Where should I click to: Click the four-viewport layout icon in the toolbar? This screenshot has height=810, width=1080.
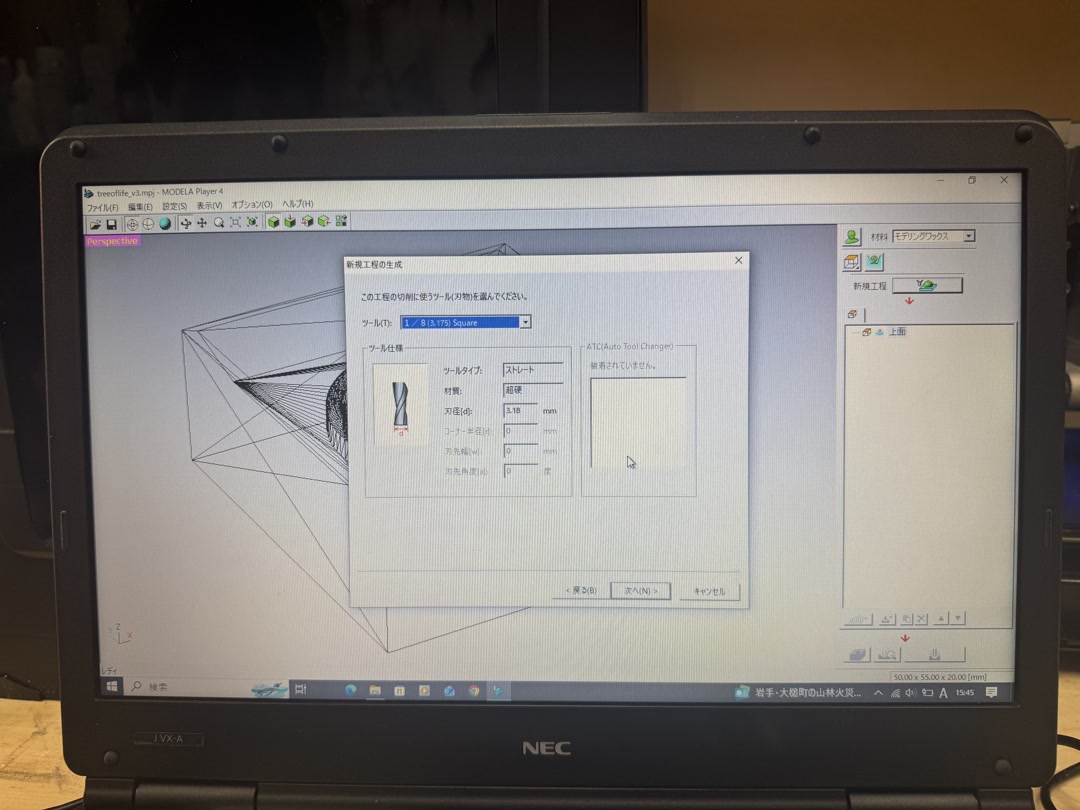pos(341,220)
